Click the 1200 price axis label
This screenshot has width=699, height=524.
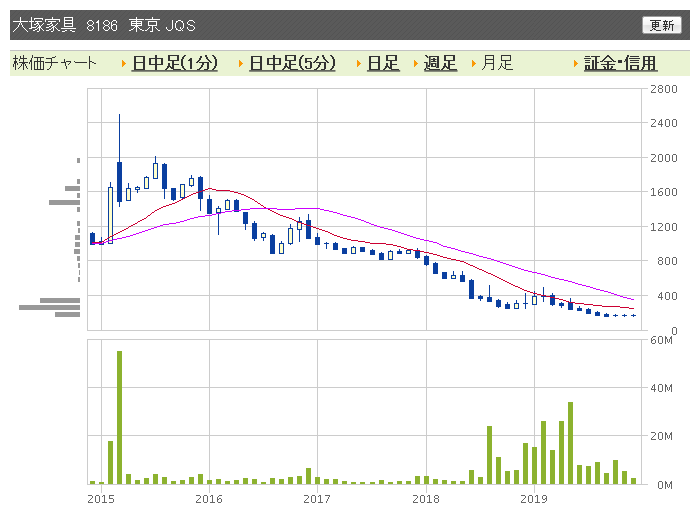pos(663,227)
